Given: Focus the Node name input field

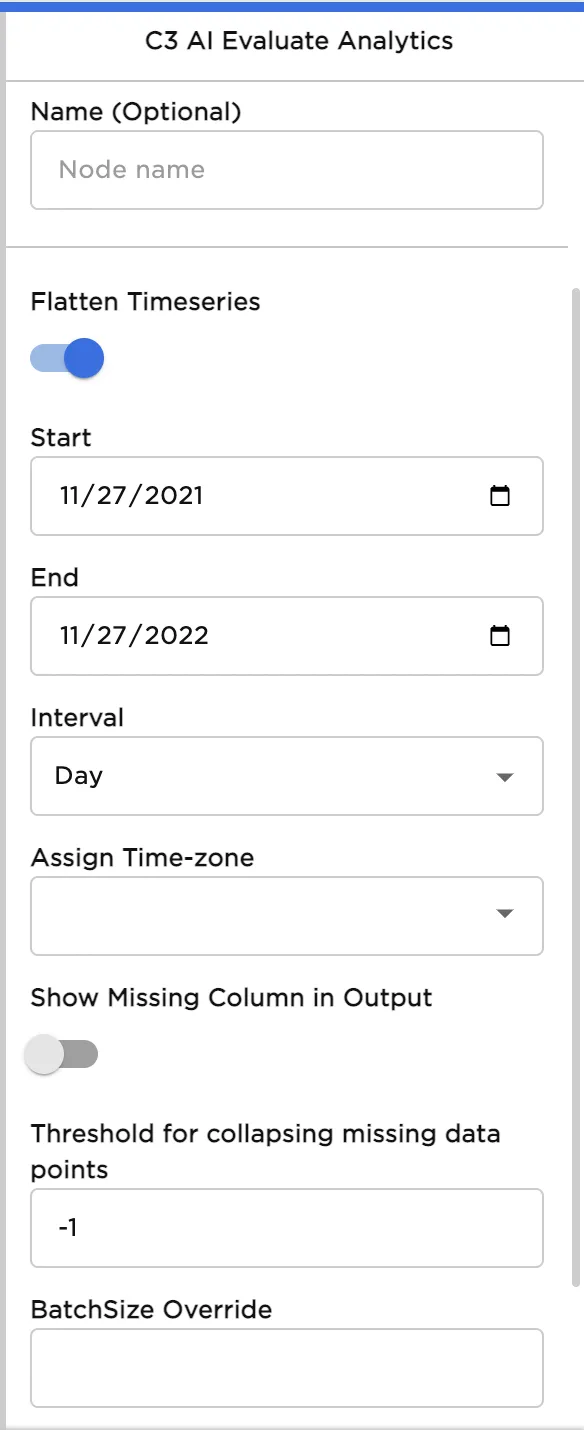Looking at the screenshot, I should (x=287, y=170).
